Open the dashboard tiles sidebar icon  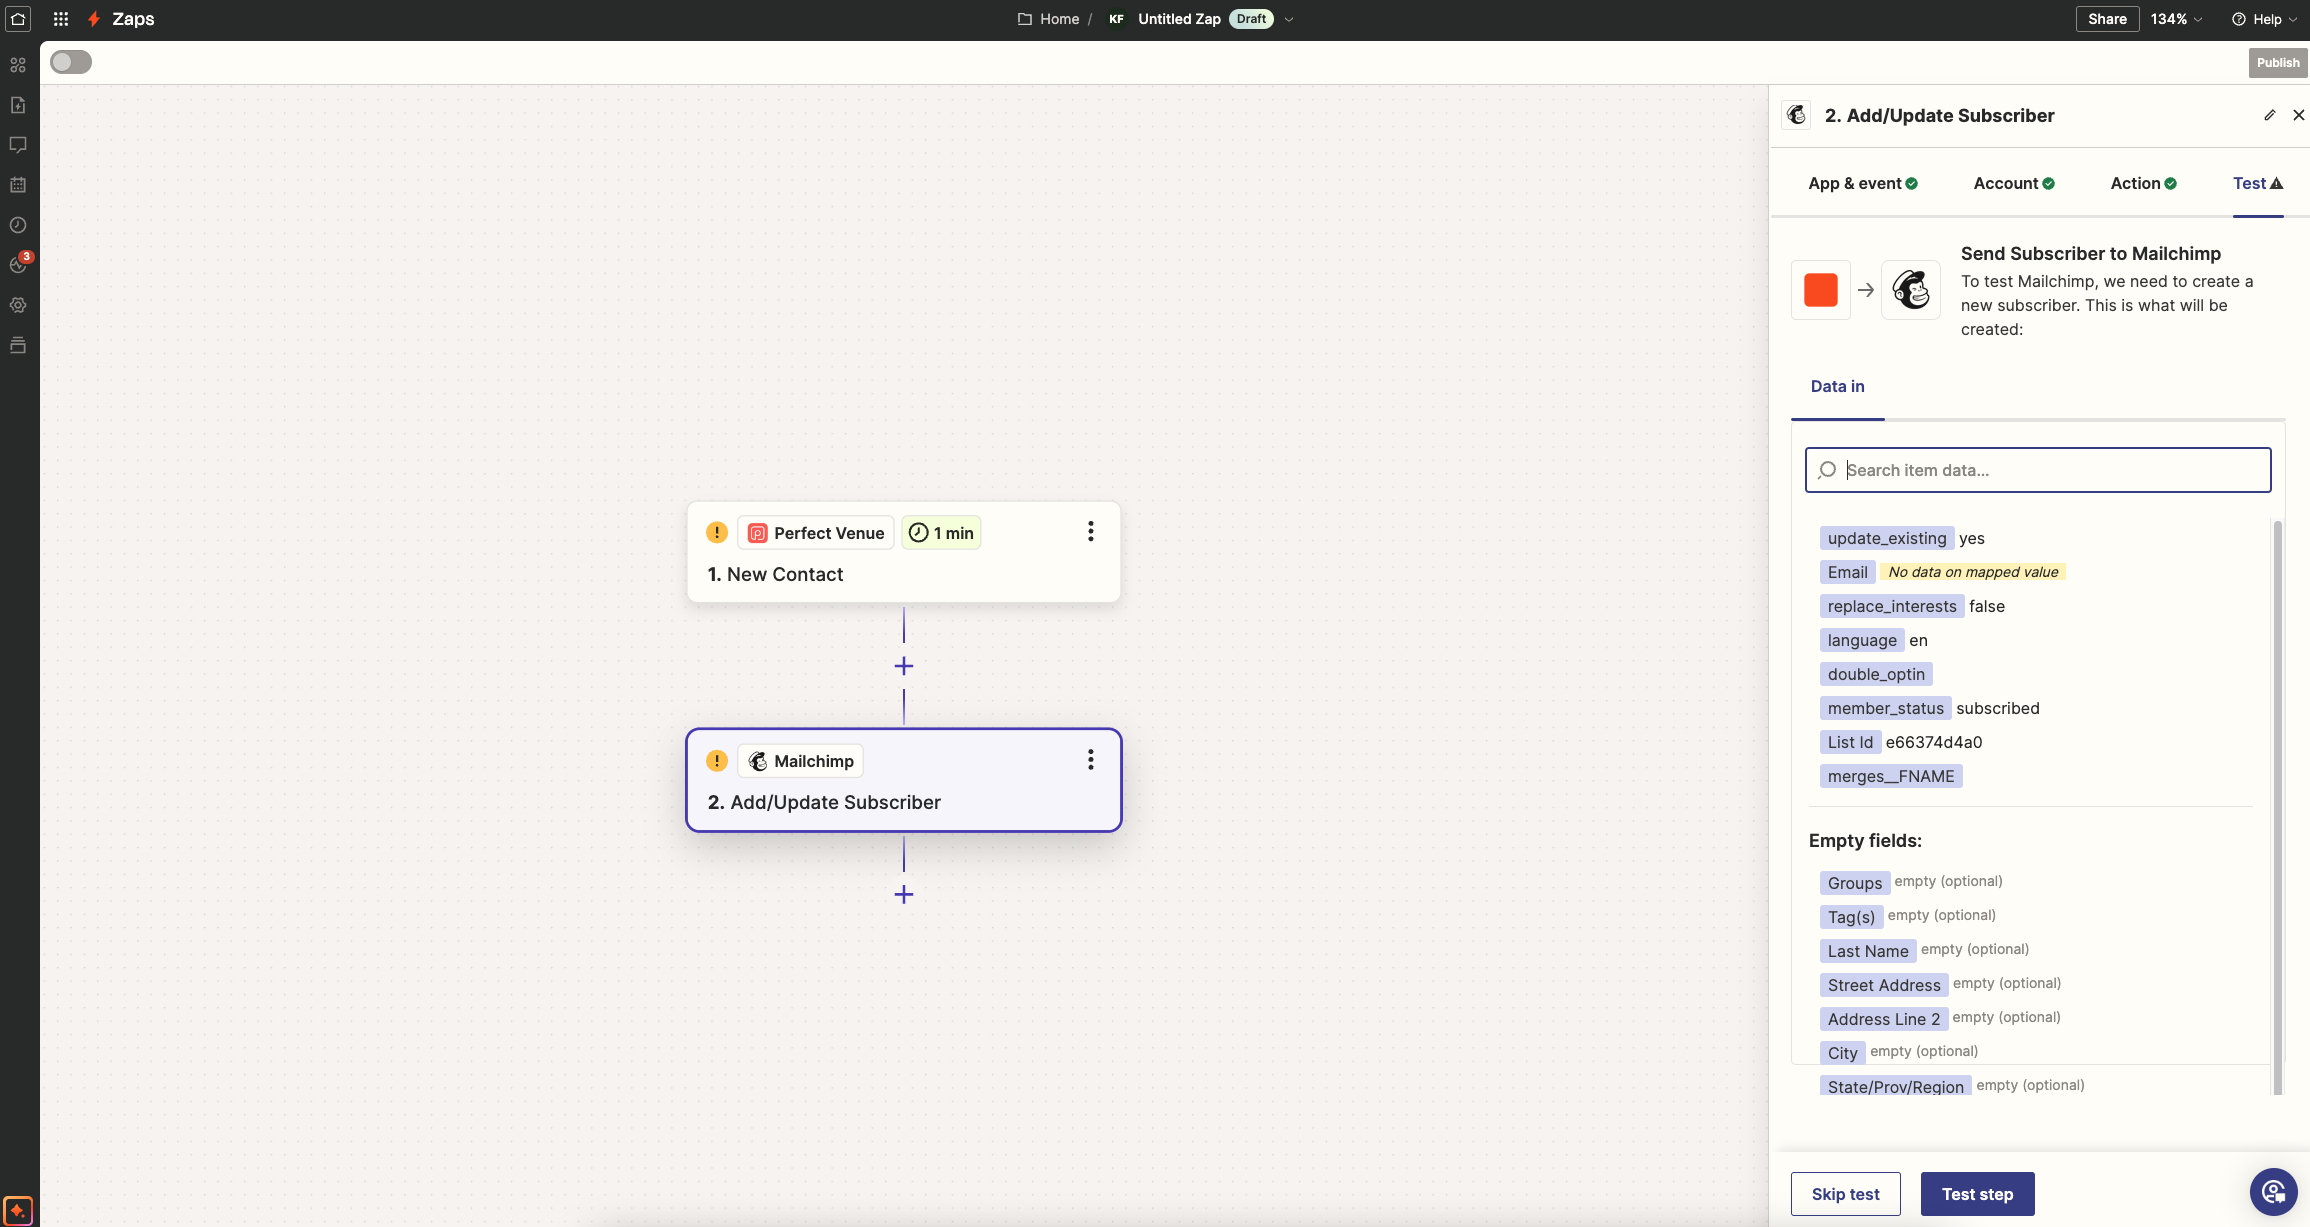pos(18,65)
